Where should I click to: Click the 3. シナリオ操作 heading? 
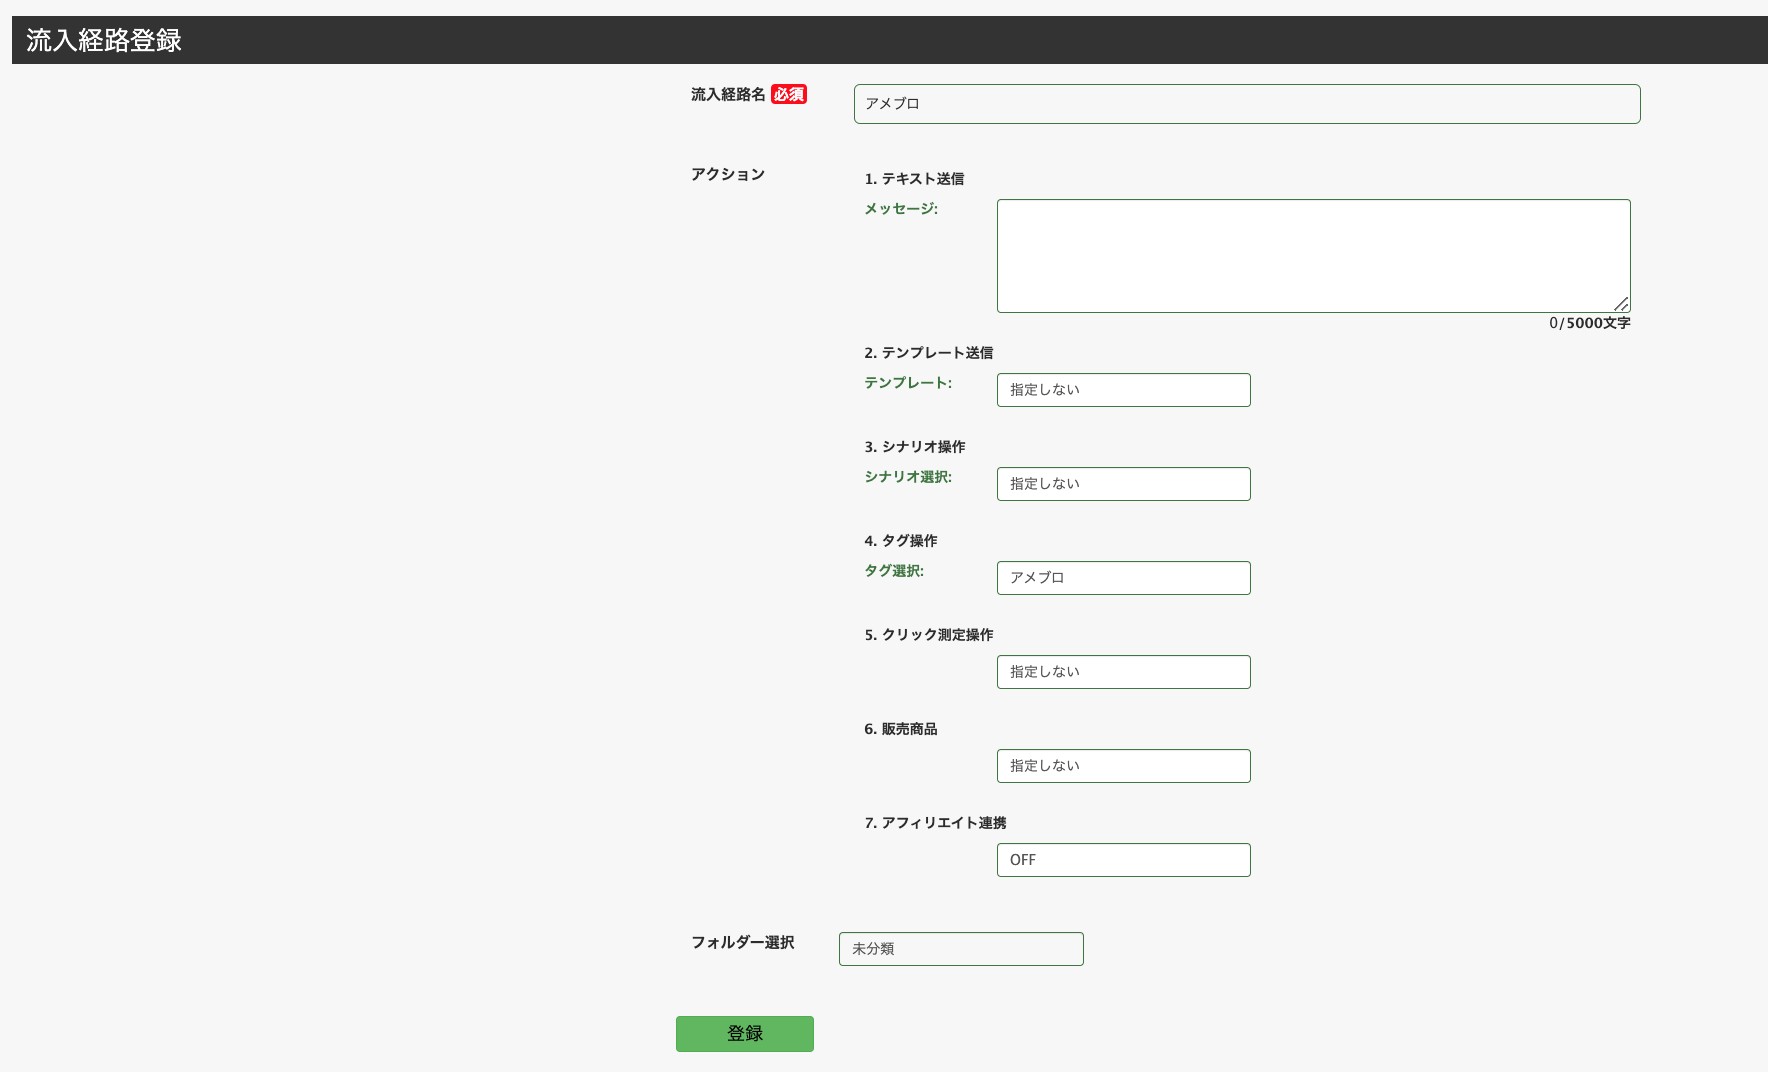[x=915, y=447]
